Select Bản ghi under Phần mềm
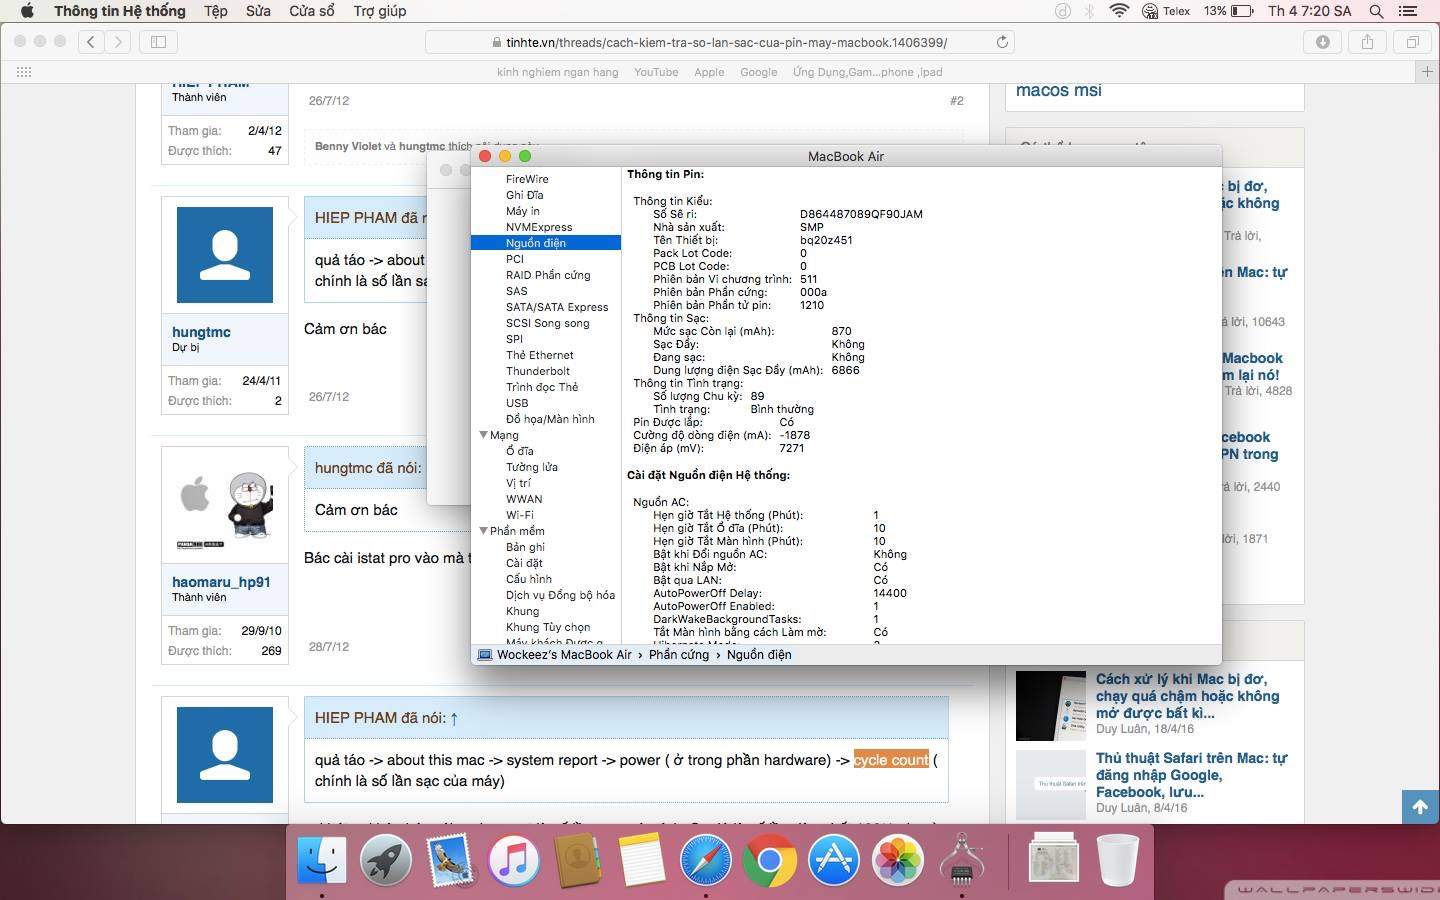Image resolution: width=1440 pixels, height=900 pixels. [525, 547]
